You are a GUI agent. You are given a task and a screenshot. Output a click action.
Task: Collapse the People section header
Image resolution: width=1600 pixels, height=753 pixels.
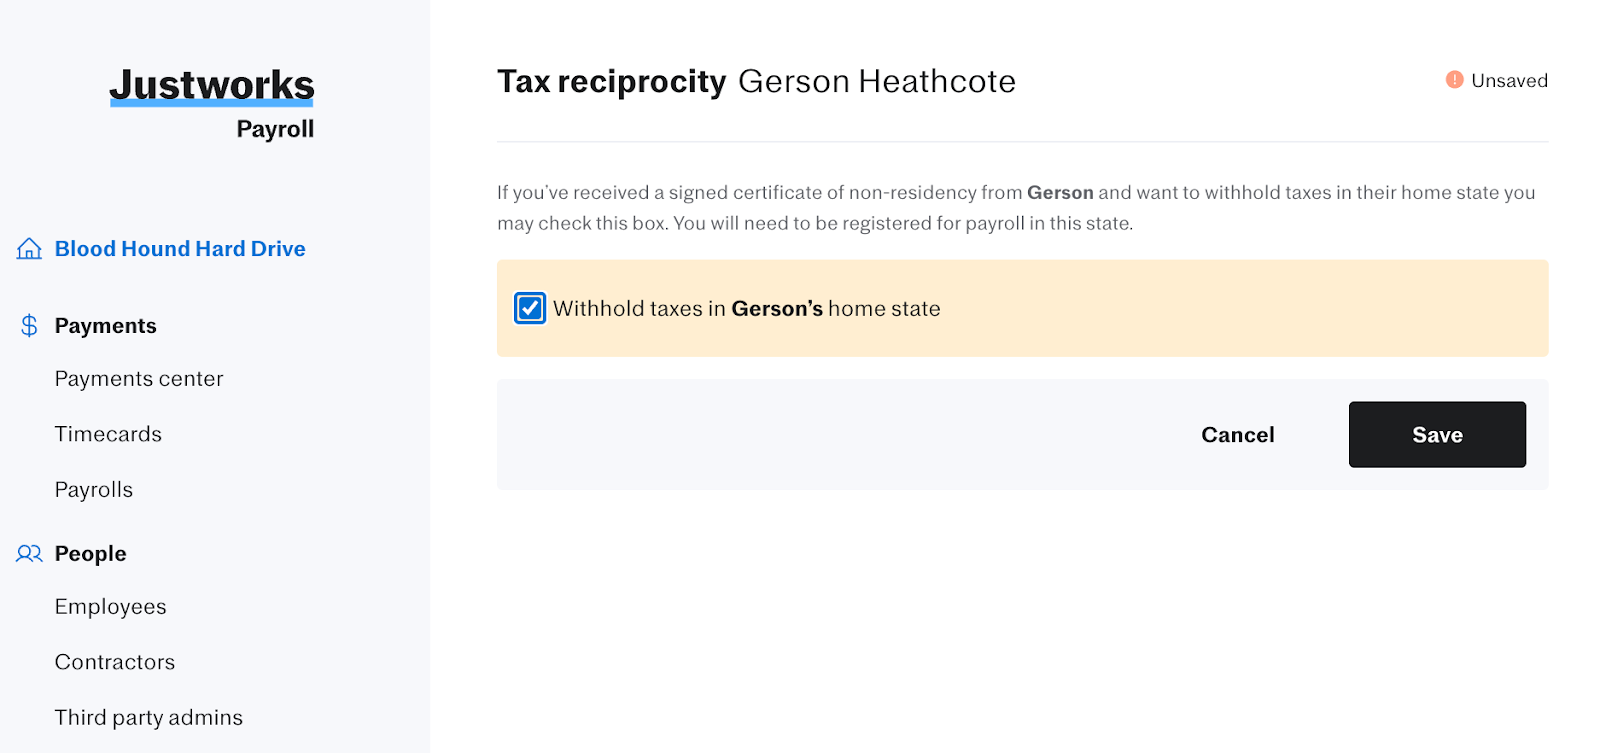[90, 553]
